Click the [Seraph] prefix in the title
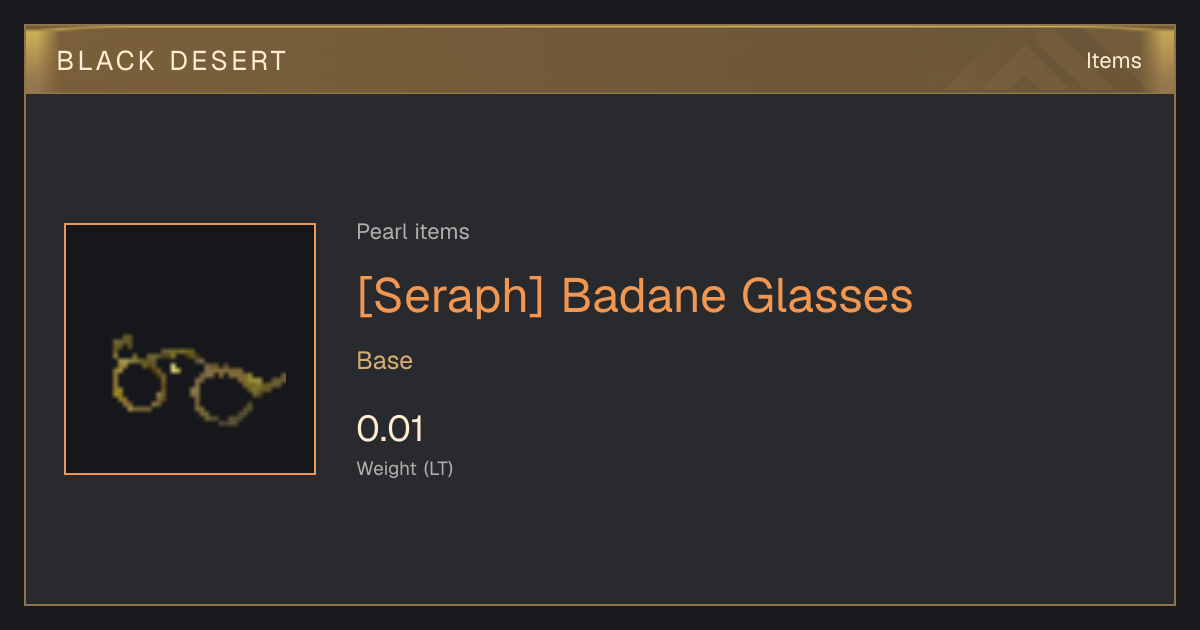This screenshot has height=630, width=1200. [450, 297]
